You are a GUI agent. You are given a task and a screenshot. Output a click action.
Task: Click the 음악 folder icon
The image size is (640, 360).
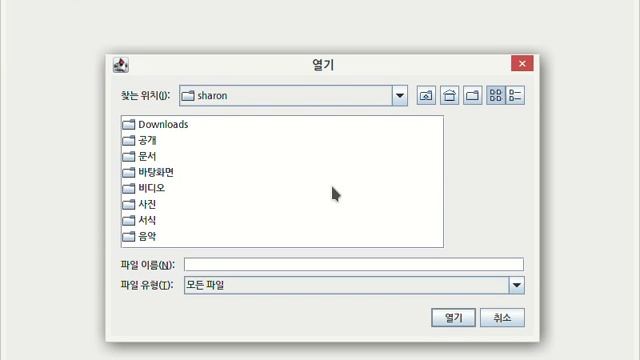point(129,236)
